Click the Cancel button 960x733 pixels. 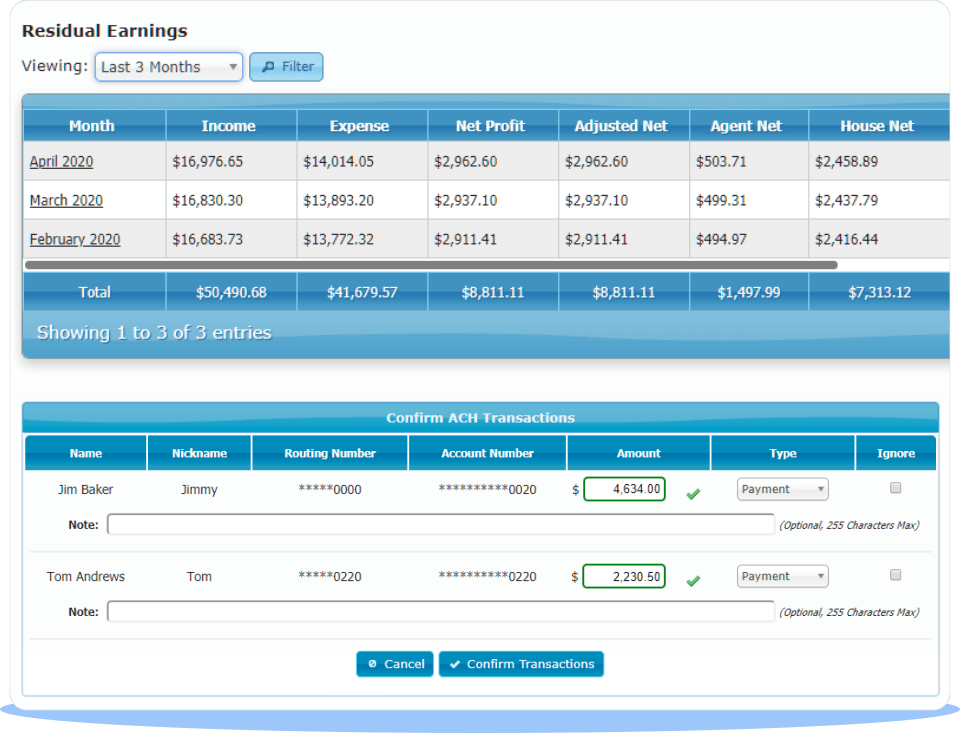tap(395, 664)
